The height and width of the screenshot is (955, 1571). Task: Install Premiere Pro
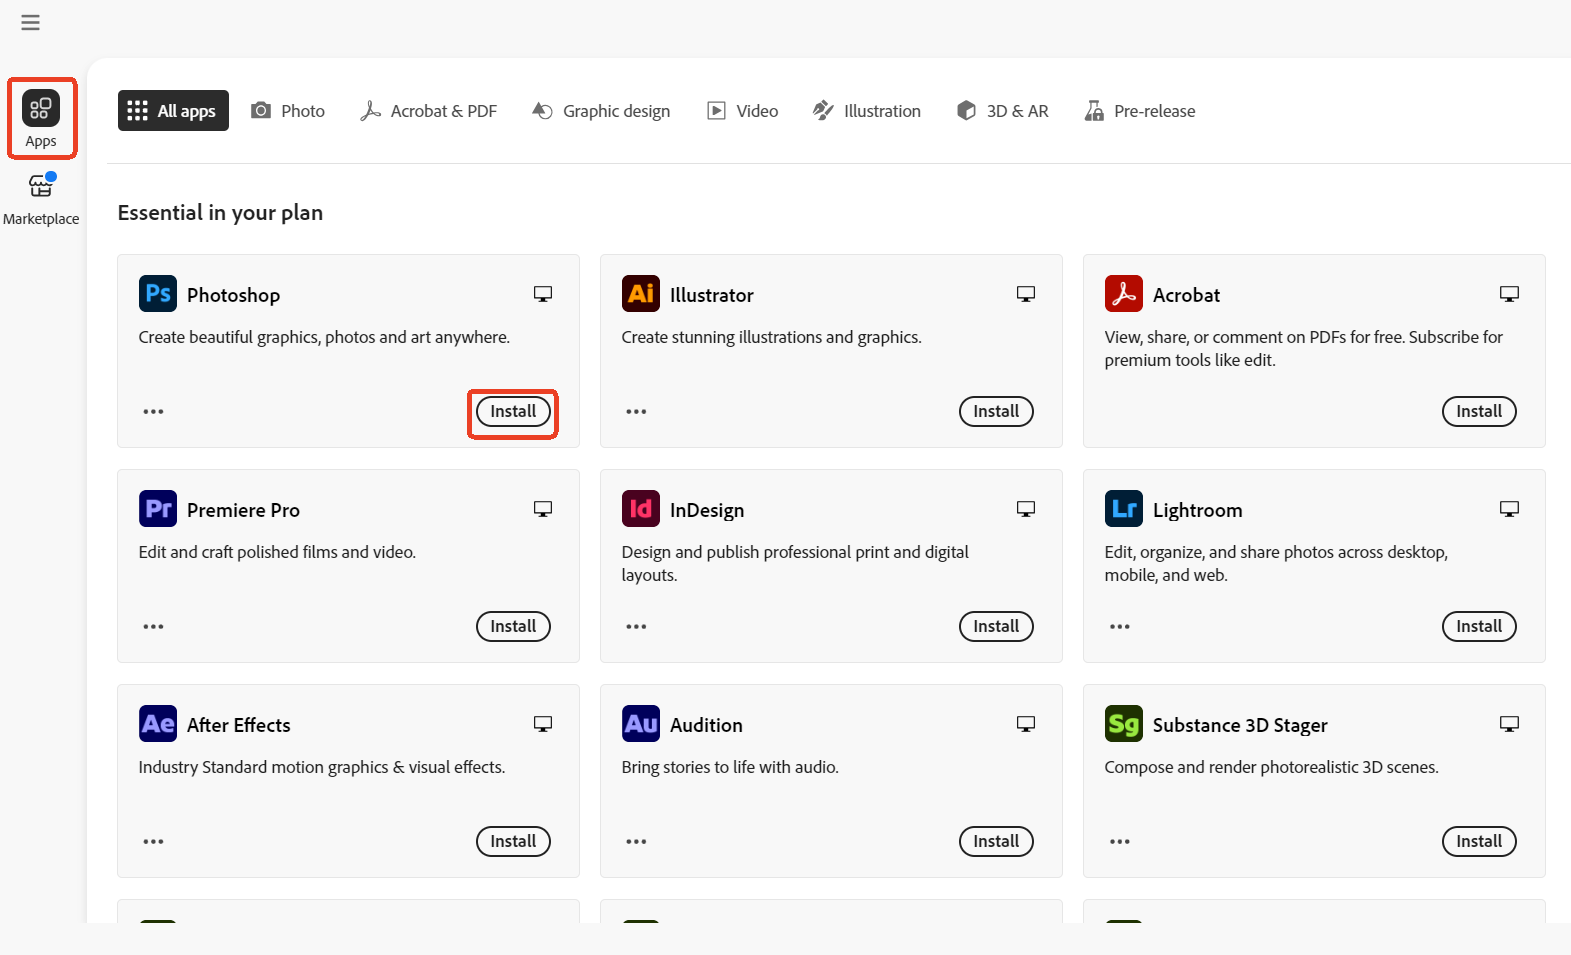click(513, 626)
